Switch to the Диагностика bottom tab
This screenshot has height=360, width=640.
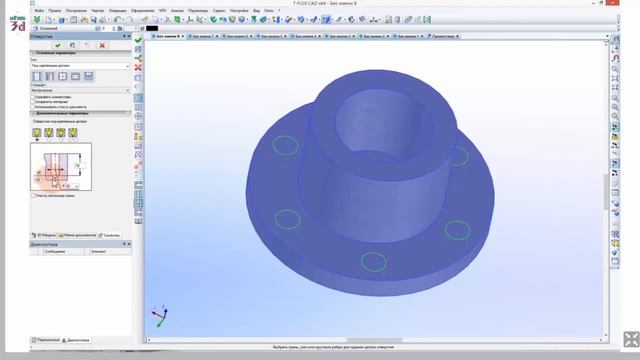(x=76, y=340)
